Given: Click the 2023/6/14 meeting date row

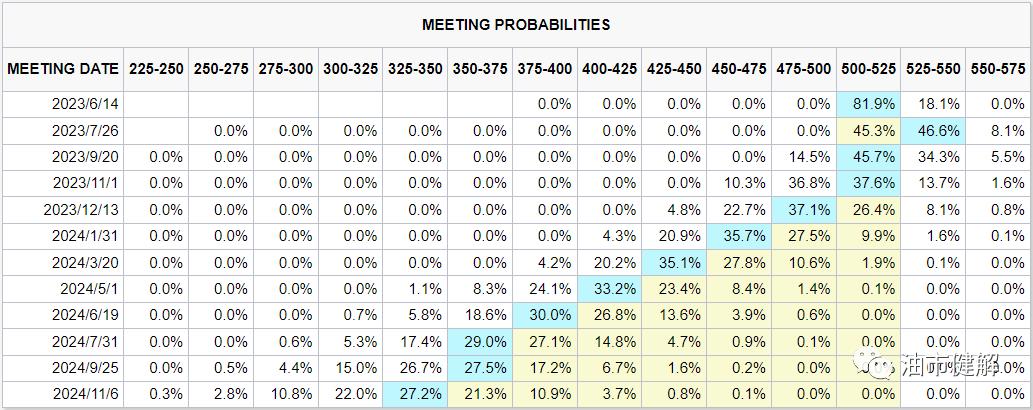Looking at the screenshot, I should pyautogui.click(x=87, y=104).
